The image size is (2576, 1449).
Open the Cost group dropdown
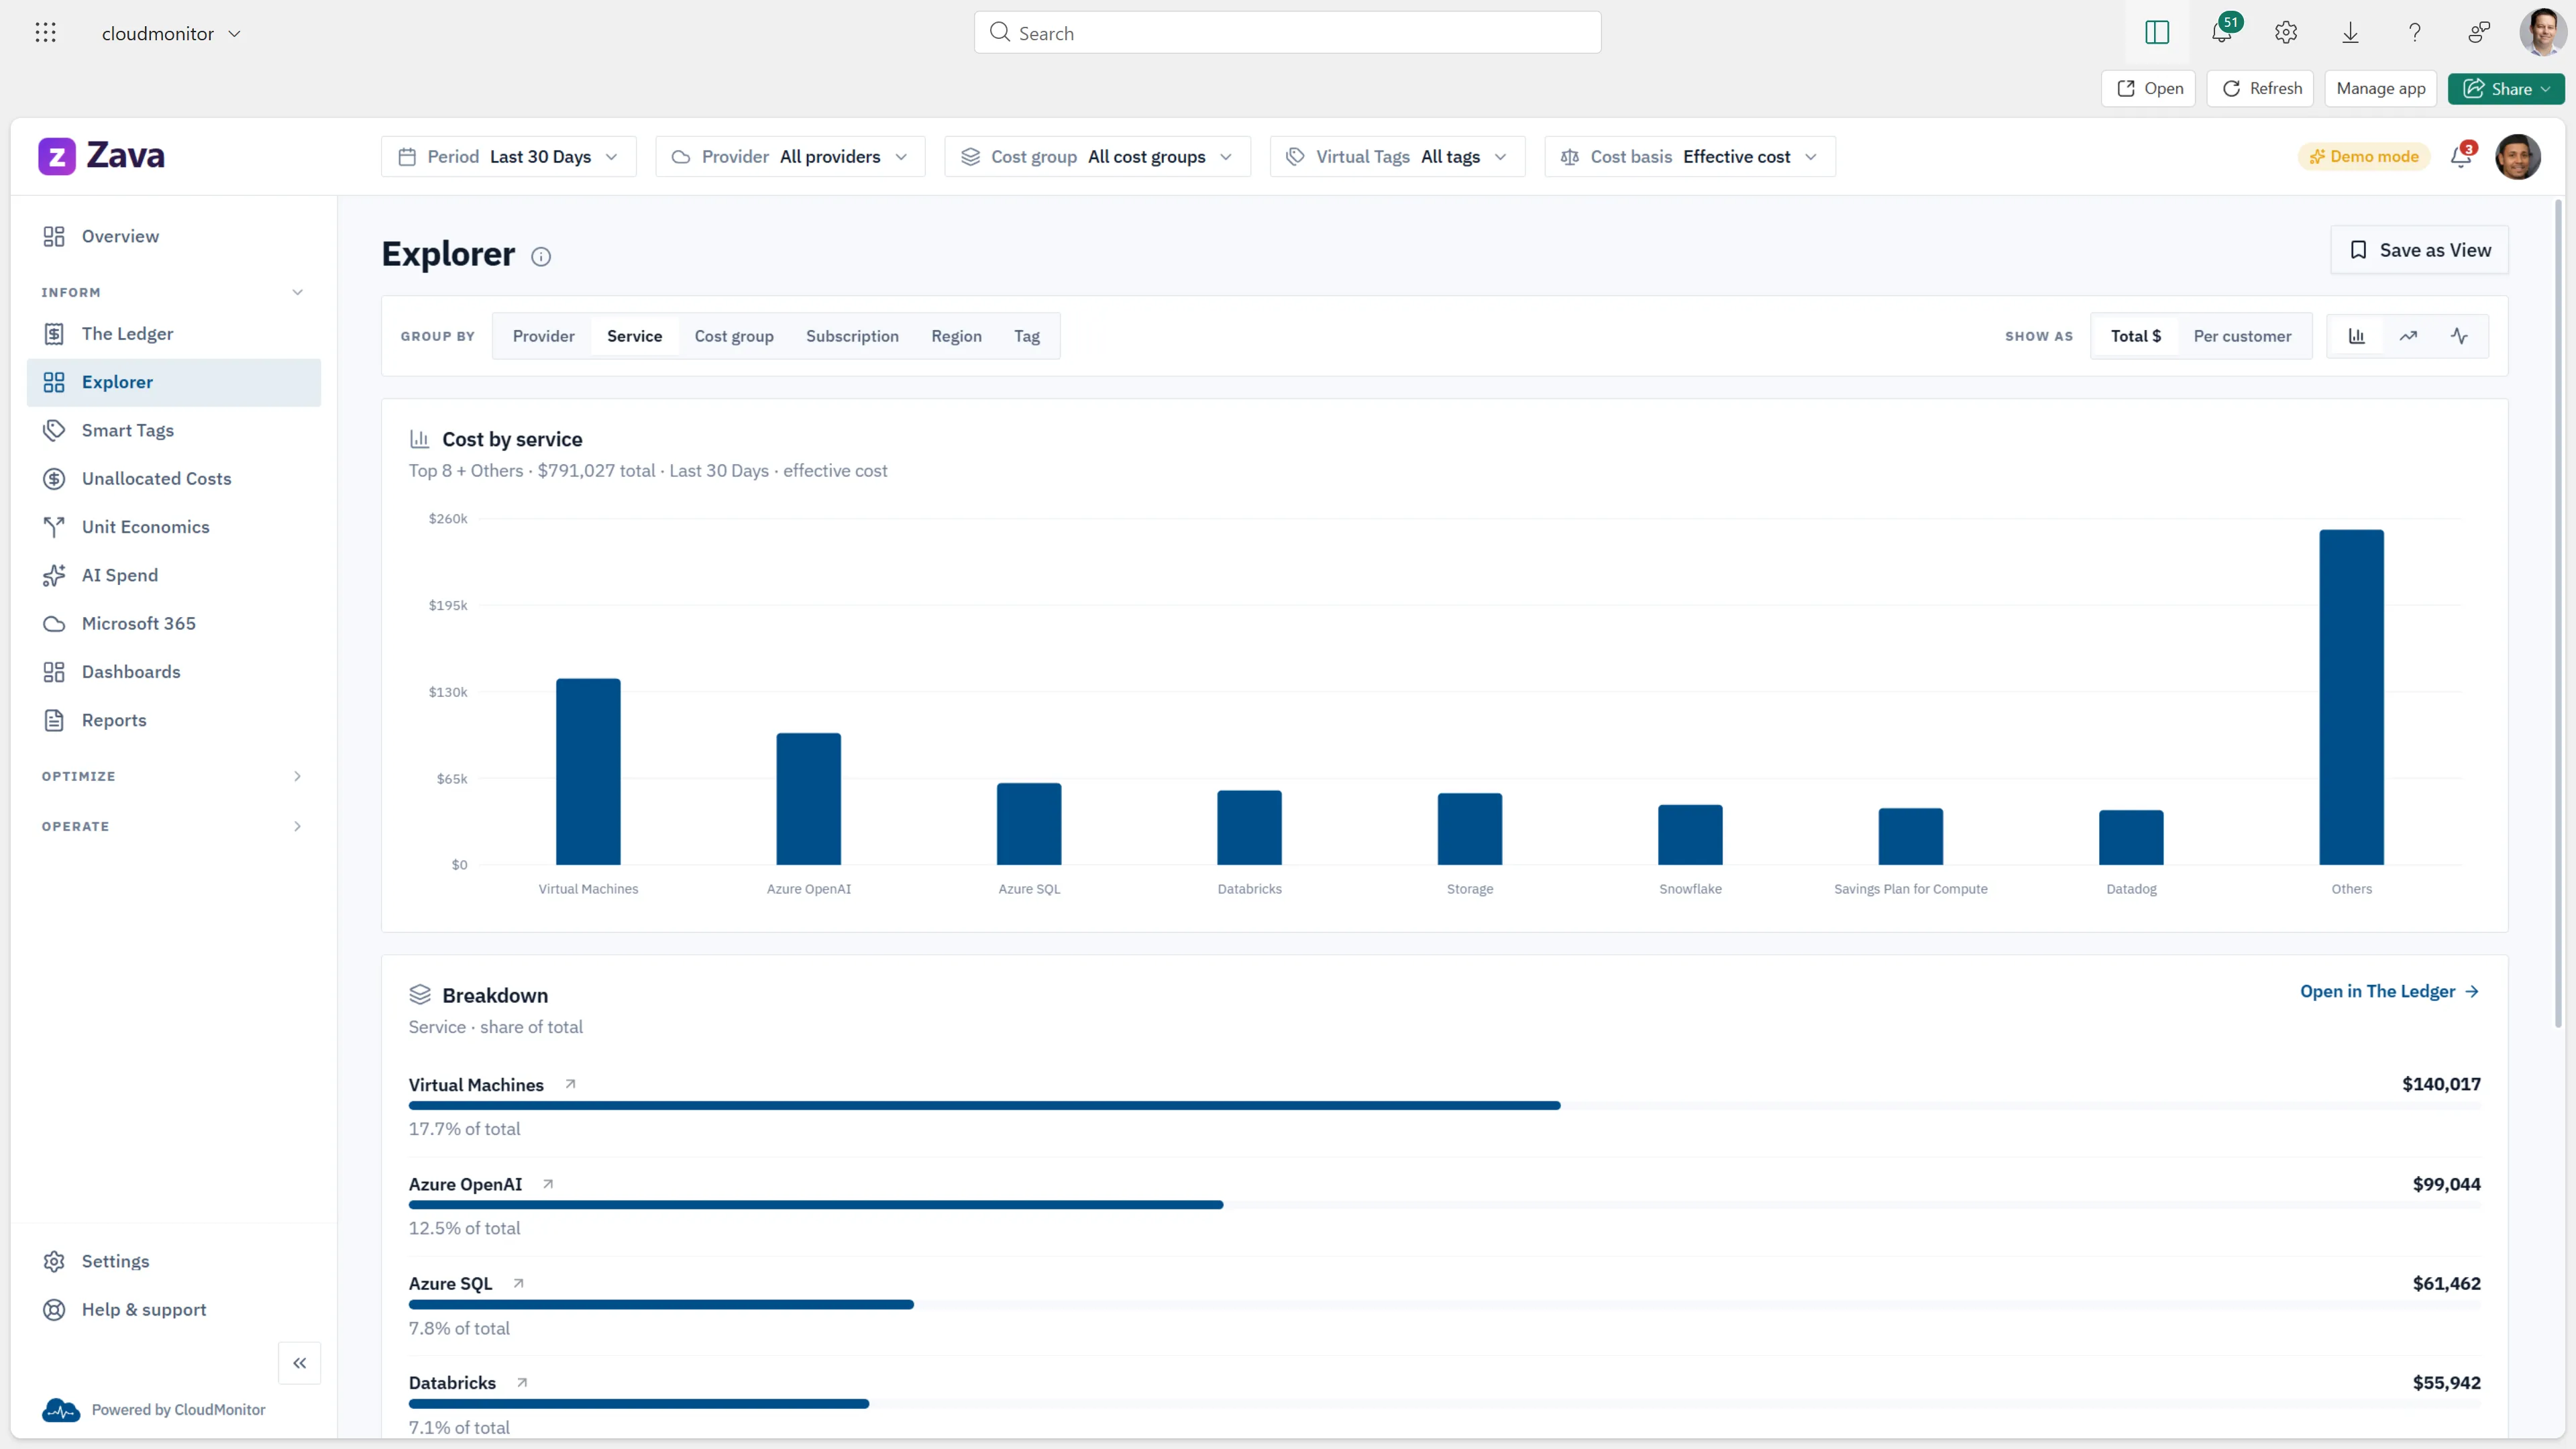pyautogui.click(x=1097, y=157)
